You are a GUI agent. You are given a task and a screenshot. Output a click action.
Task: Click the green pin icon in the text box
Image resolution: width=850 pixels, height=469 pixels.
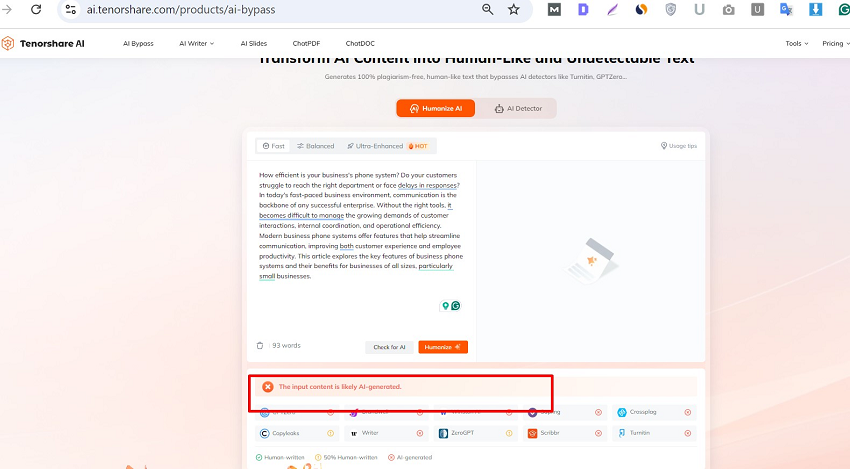click(x=445, y=306)
